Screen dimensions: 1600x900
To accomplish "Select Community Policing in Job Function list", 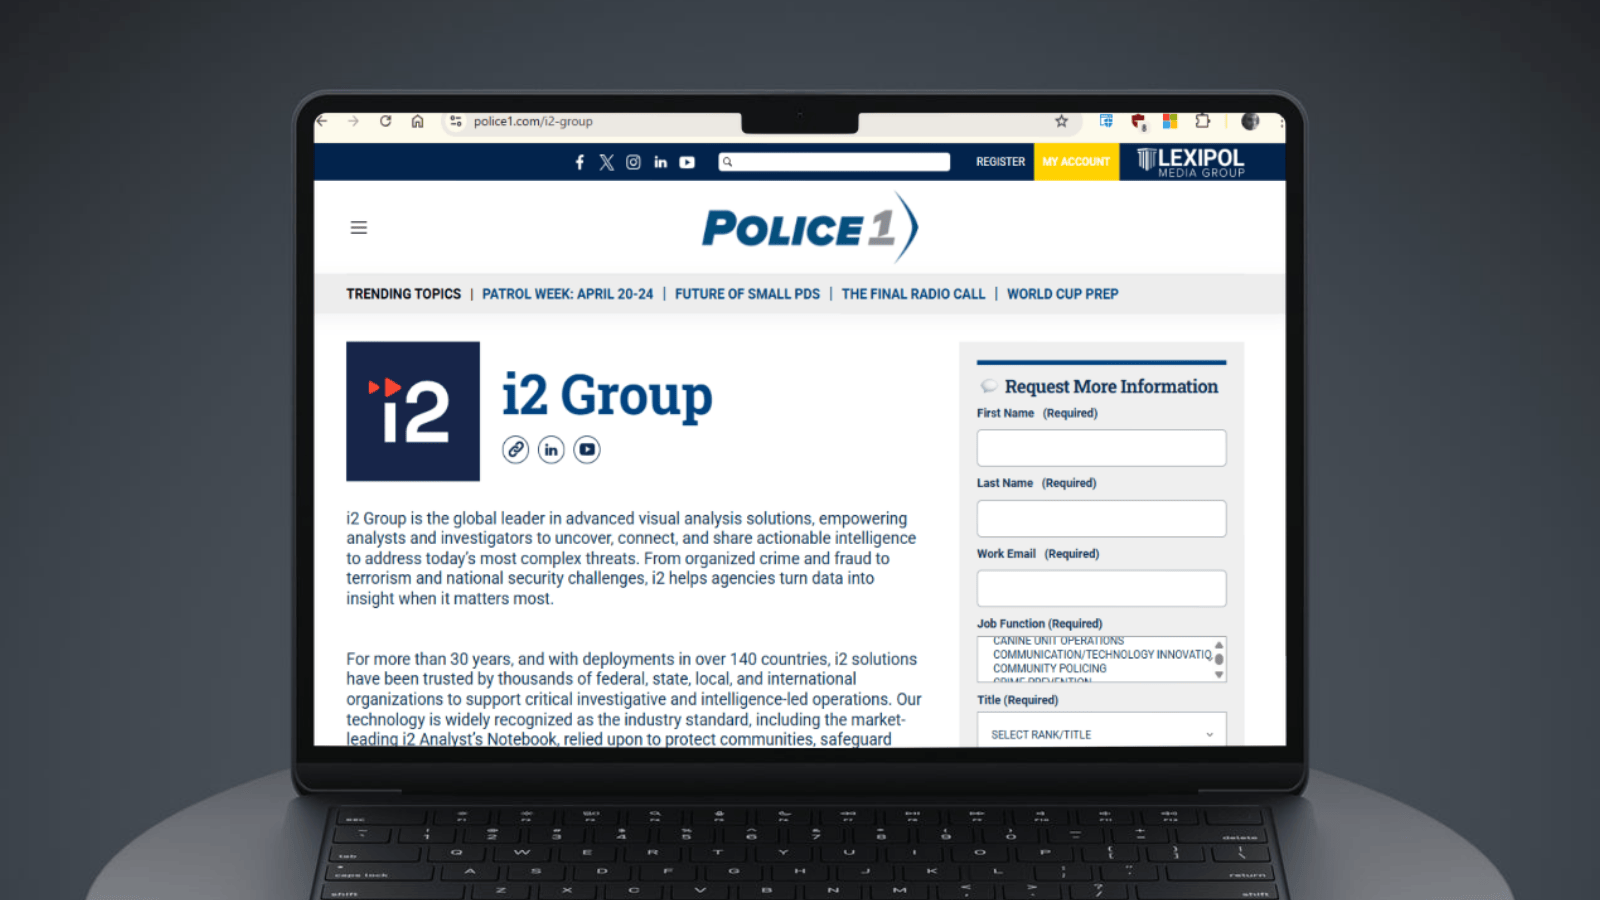I will tap(1049, 668).
